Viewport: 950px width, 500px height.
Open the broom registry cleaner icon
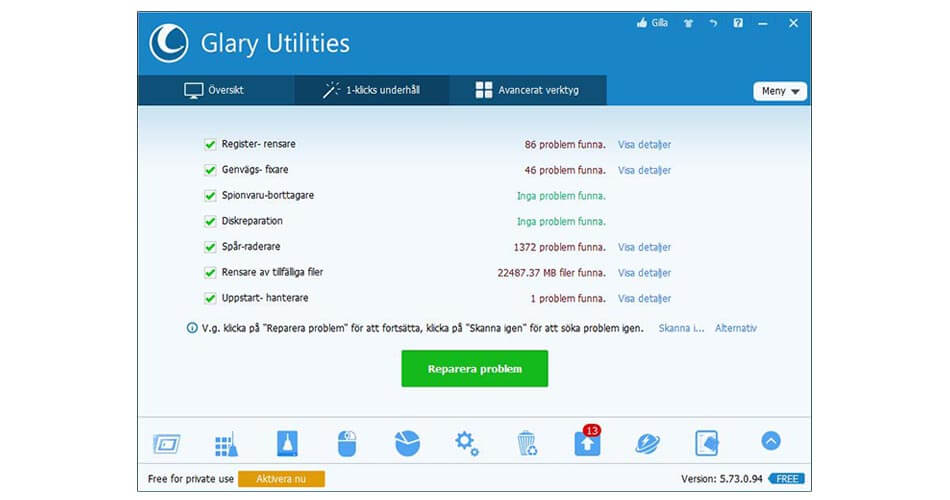[x=226, y=443]
